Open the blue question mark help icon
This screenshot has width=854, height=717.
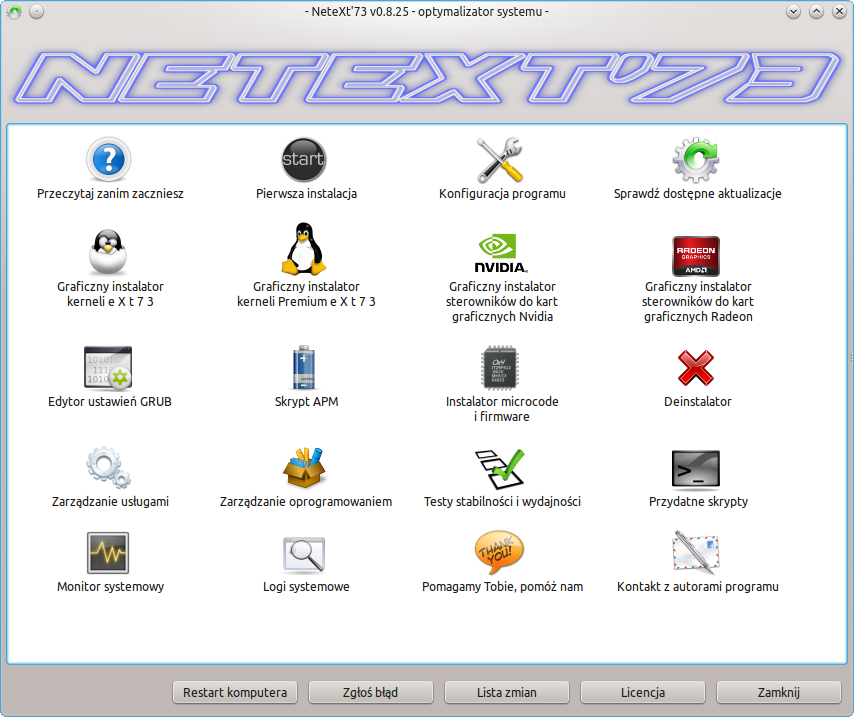point(109,159)
